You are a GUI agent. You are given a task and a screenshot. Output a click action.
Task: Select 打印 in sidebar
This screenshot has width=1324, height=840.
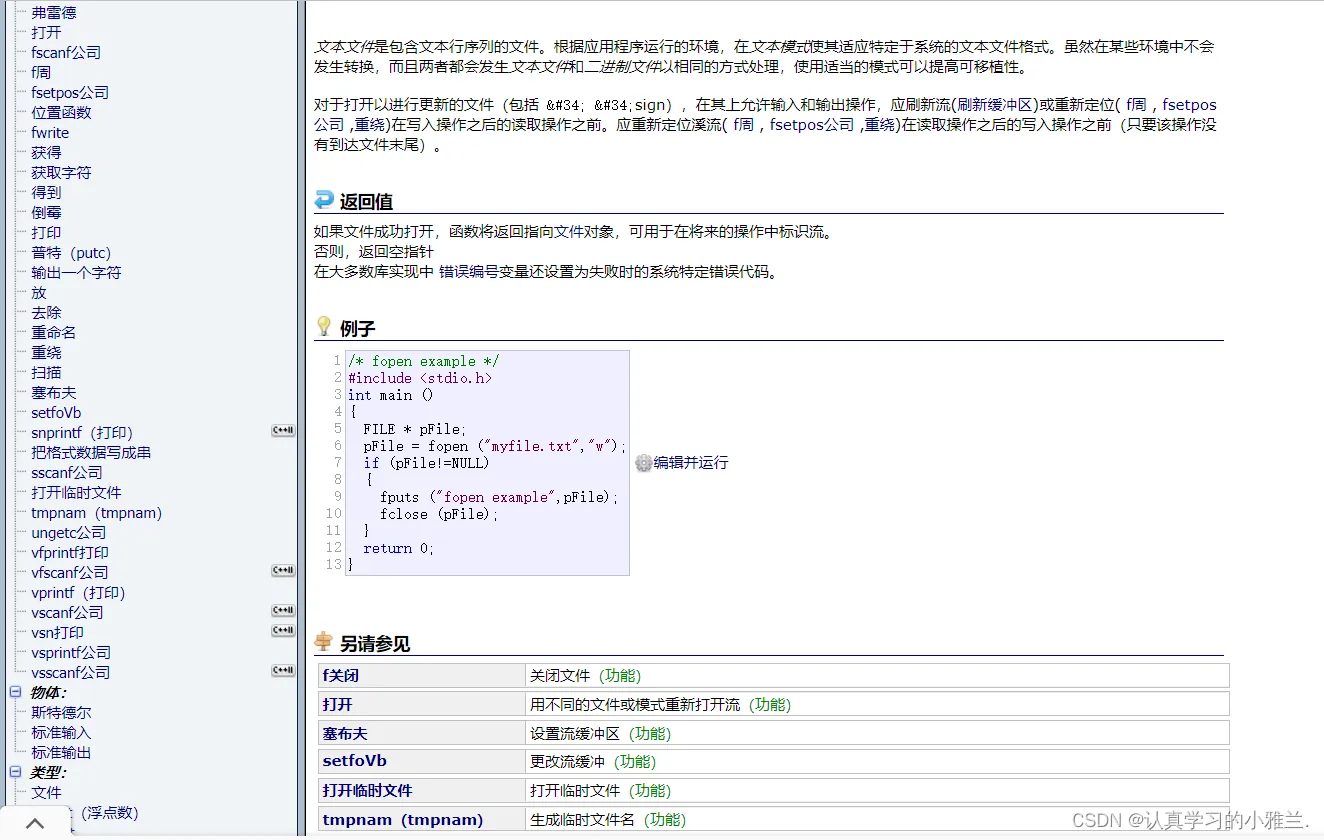[x=46, y=232]
